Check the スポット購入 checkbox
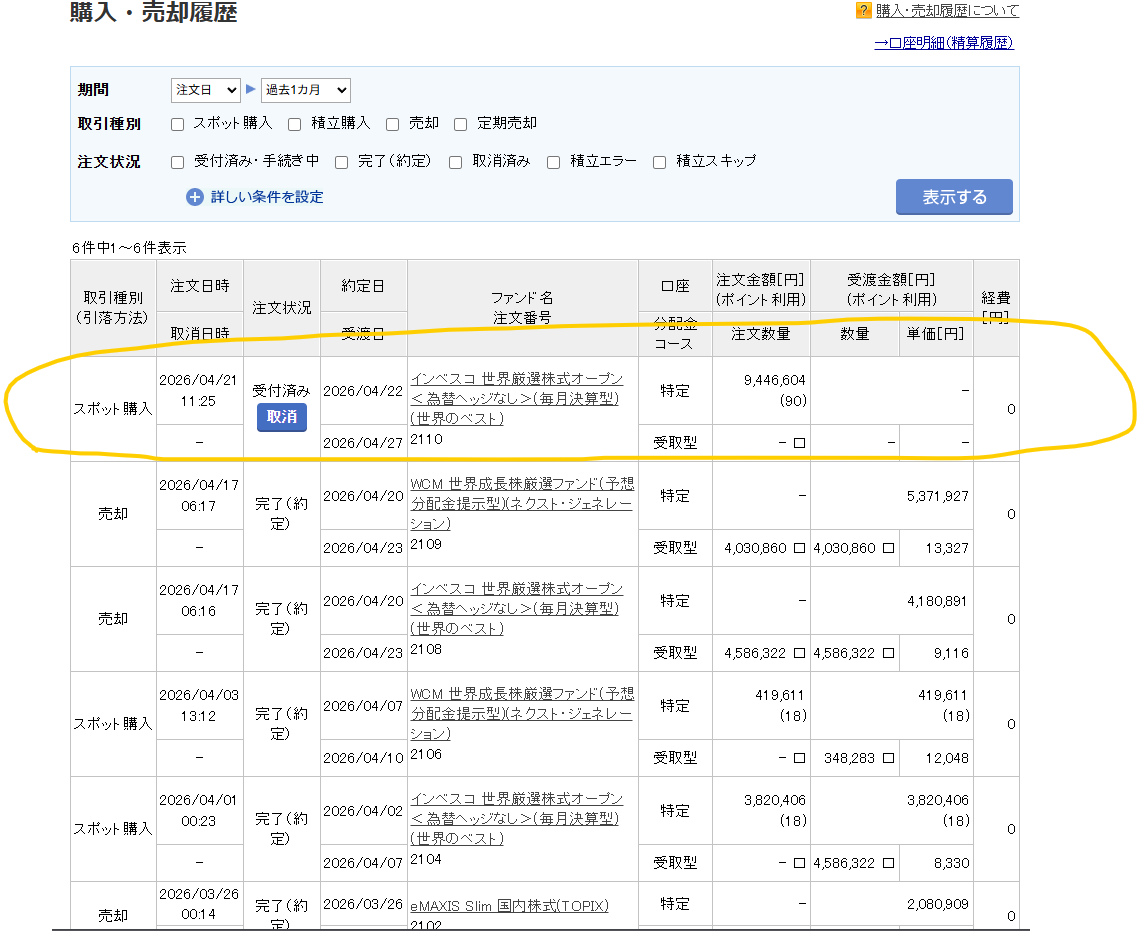 coord(178,124)
